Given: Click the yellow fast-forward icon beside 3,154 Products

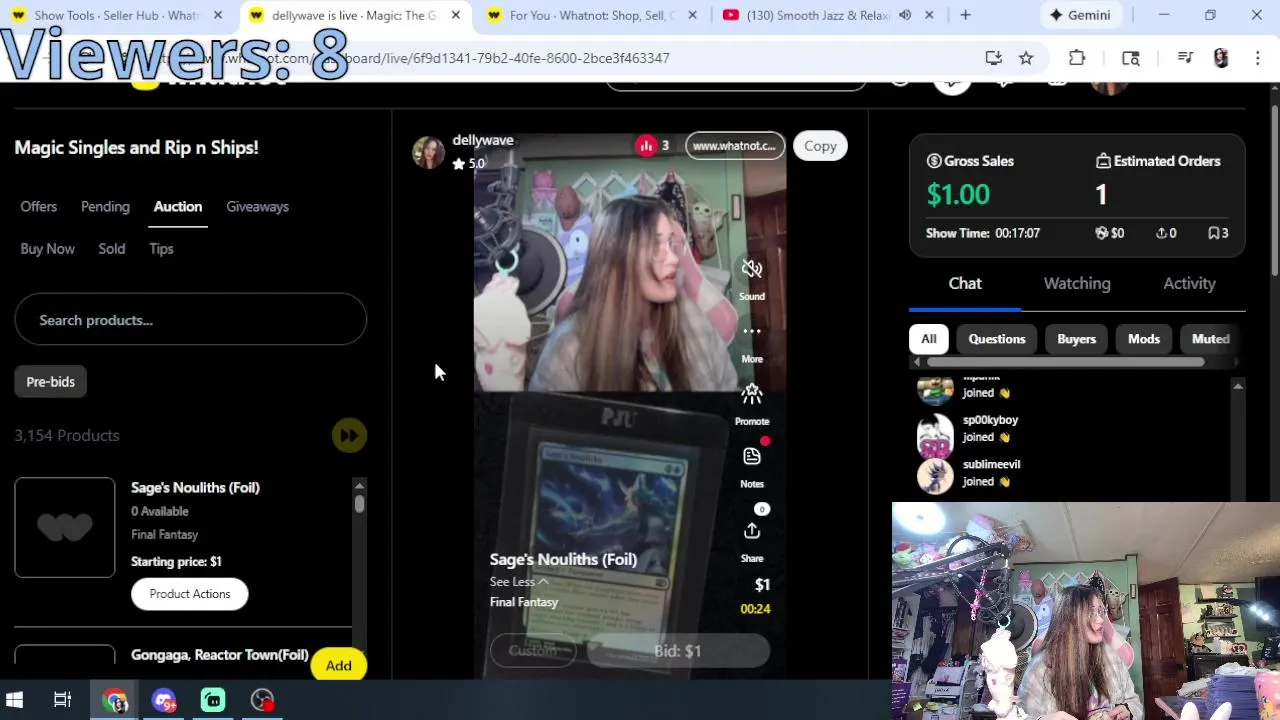Looking at the screenshot, I should (349, 435).
